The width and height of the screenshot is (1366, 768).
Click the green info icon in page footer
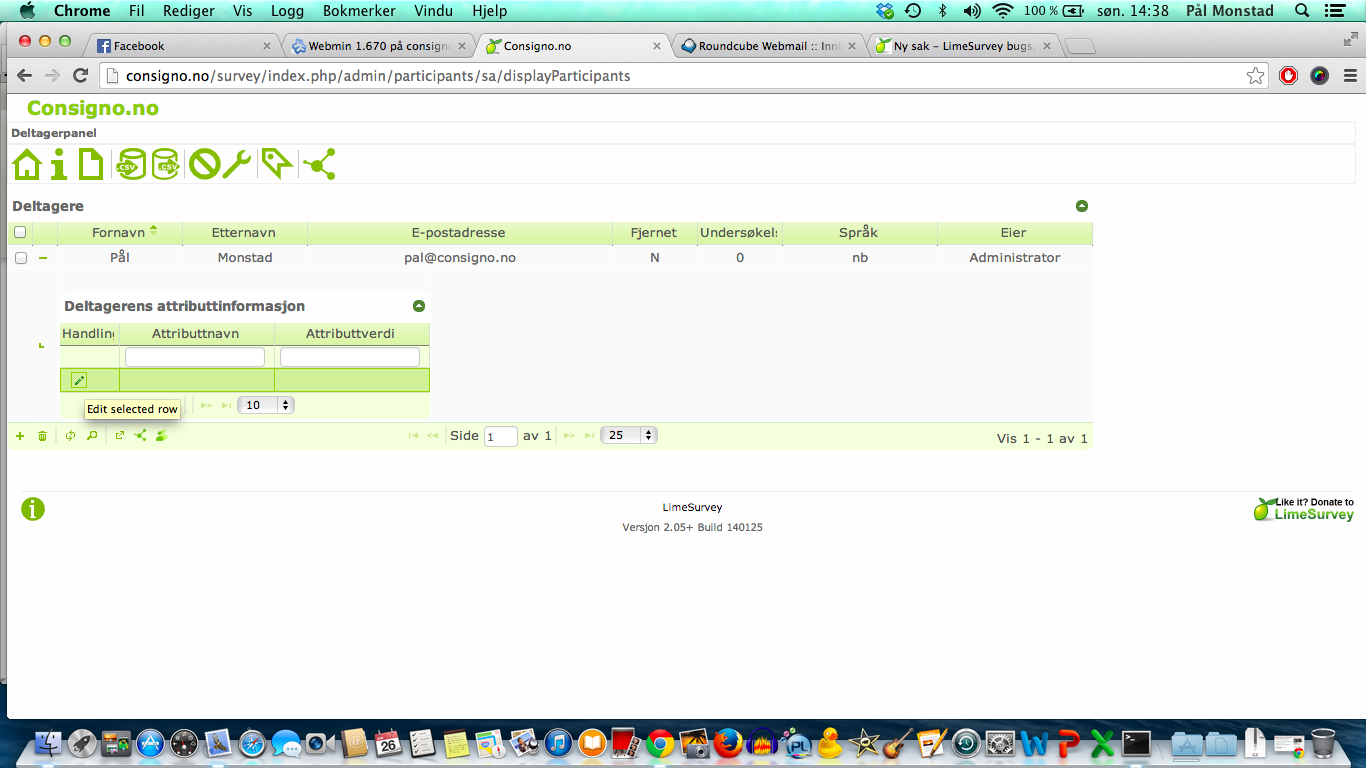33,509
